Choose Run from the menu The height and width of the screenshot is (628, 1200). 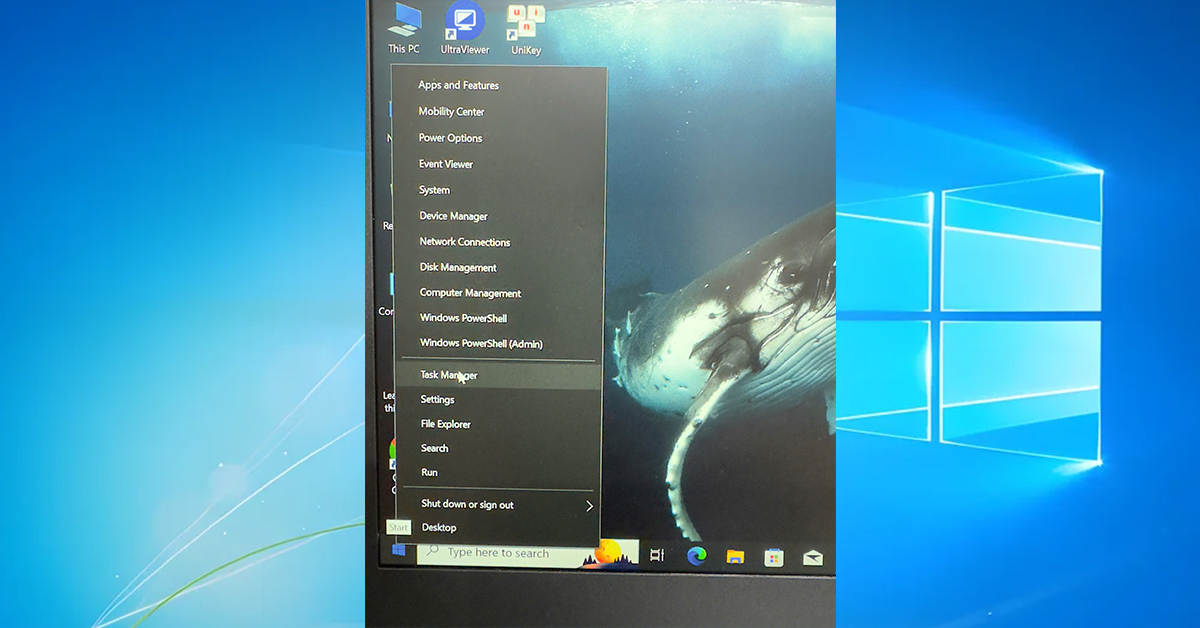[429, 472]
